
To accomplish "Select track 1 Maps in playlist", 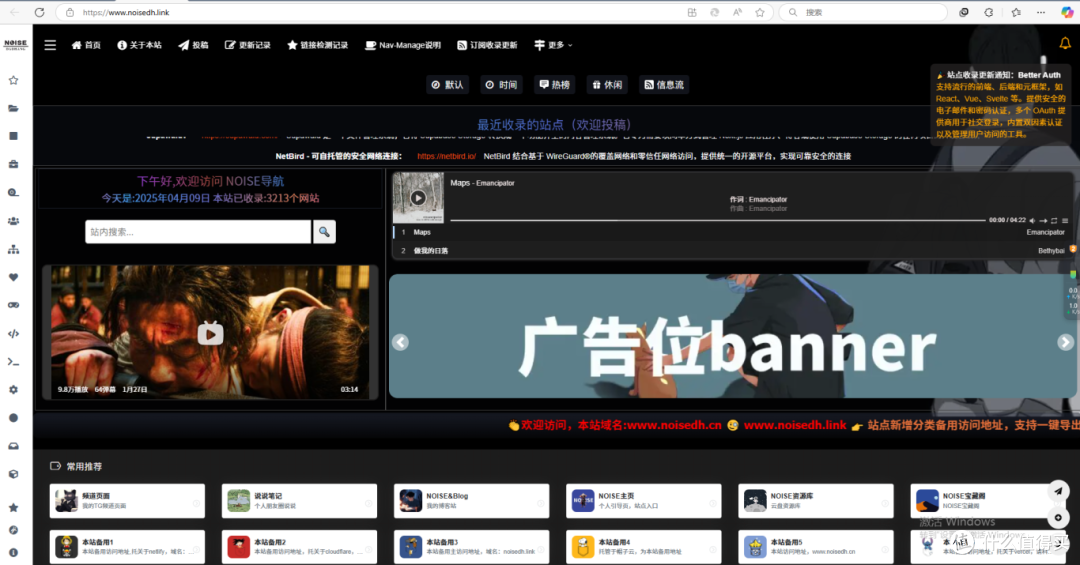I will tap(733, 232).
